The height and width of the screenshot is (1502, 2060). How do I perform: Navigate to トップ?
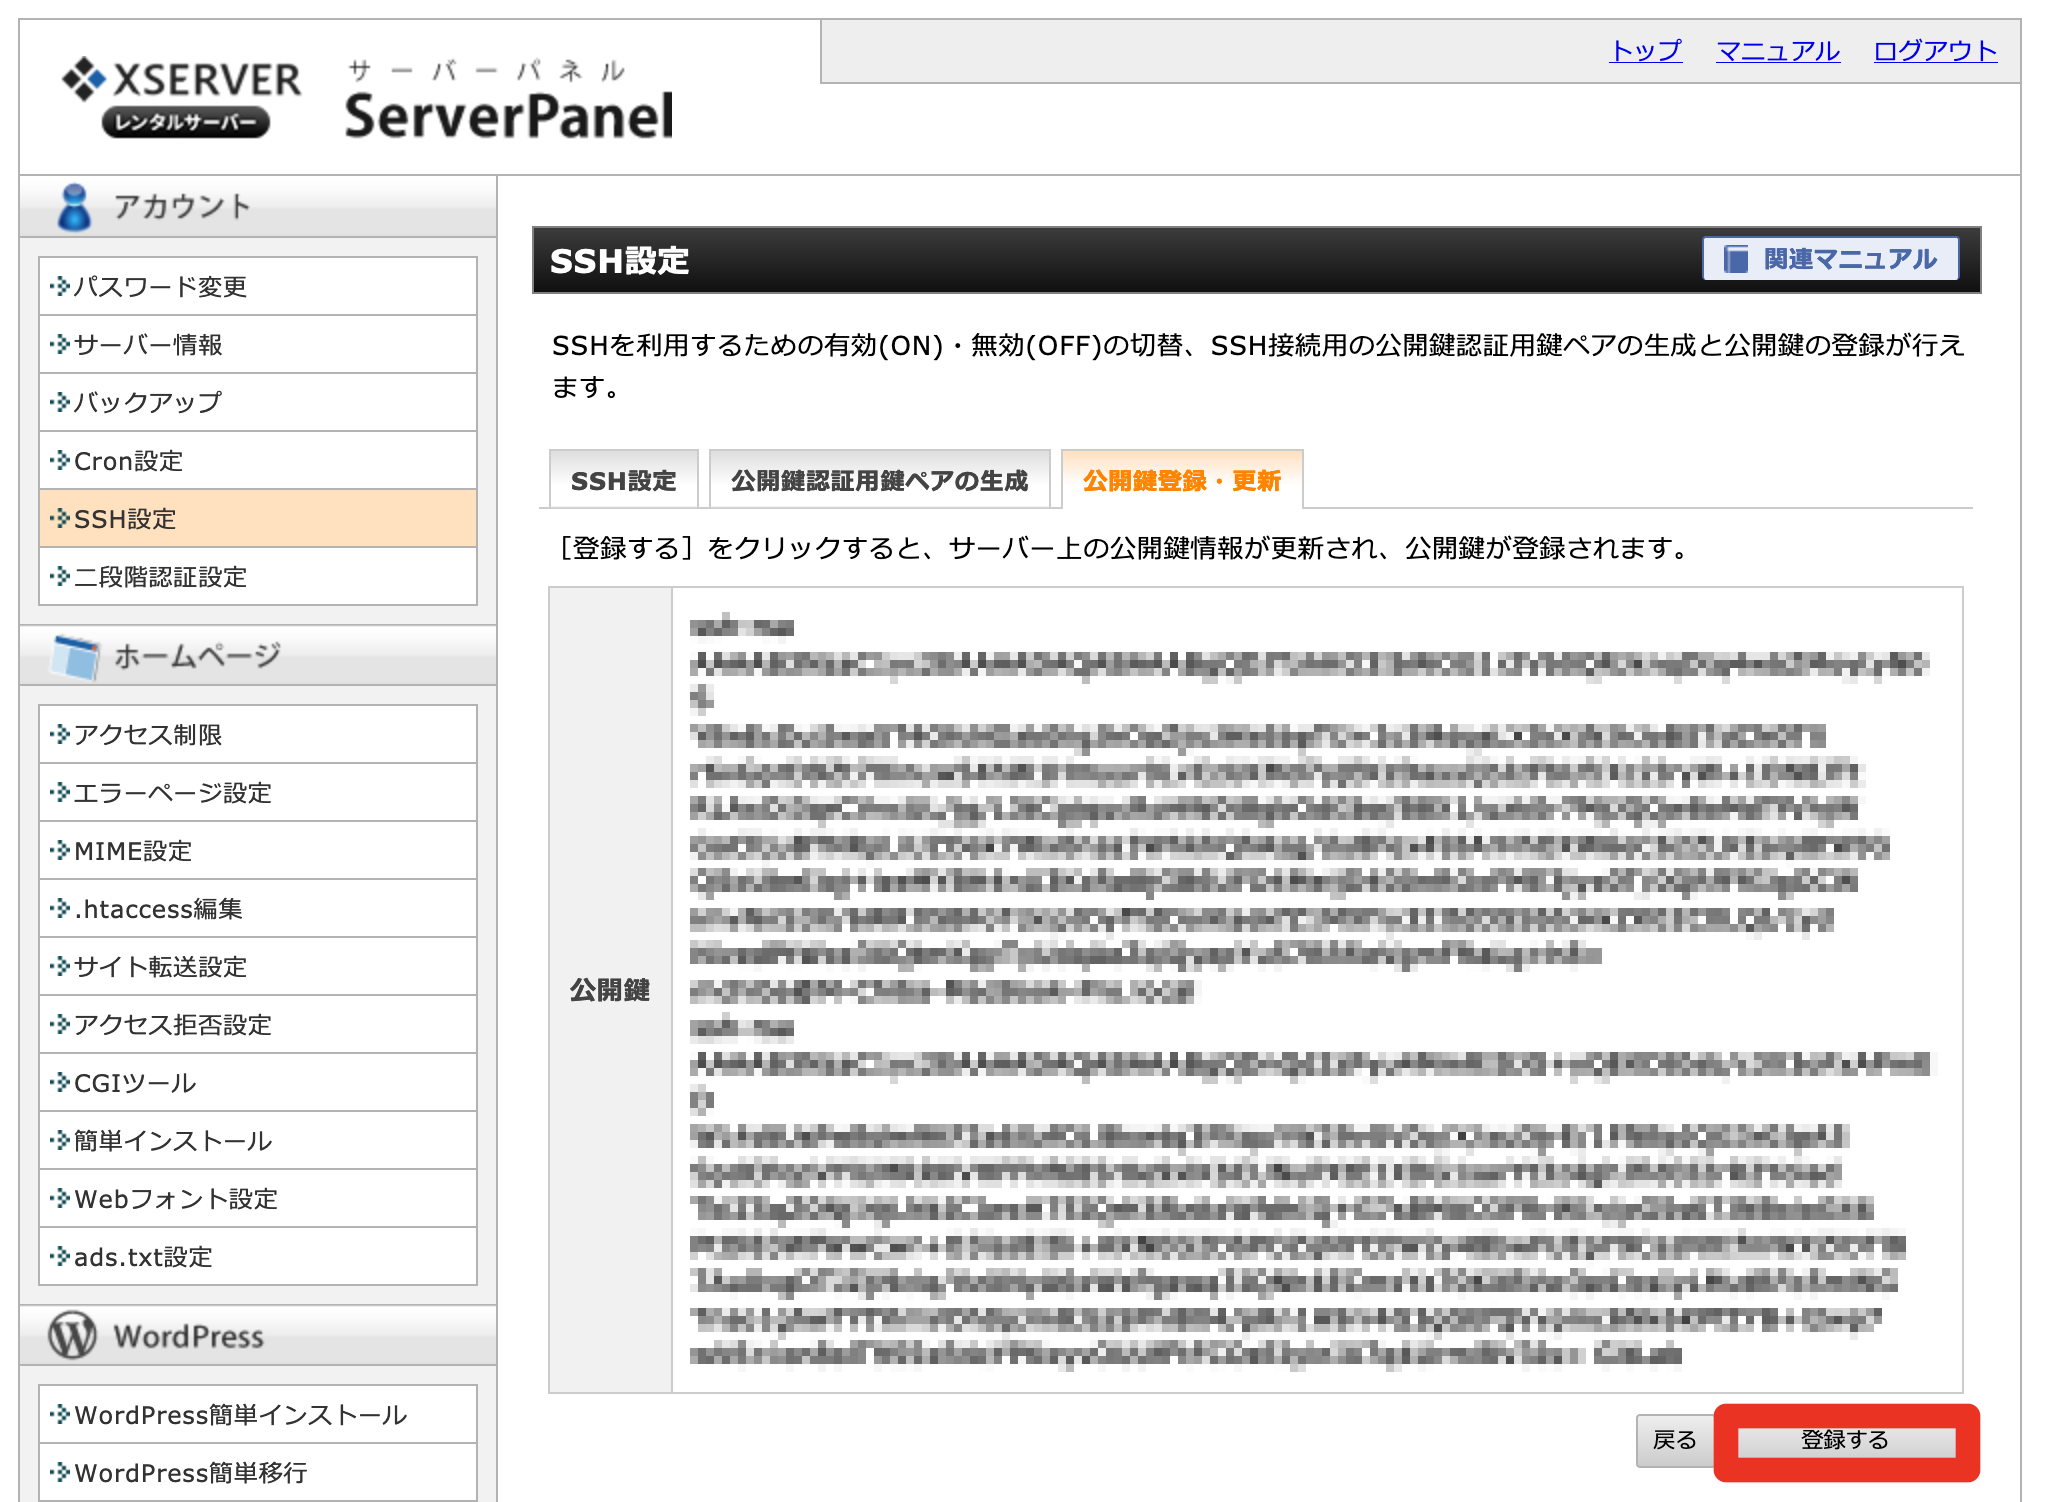tap(1645, 50)
